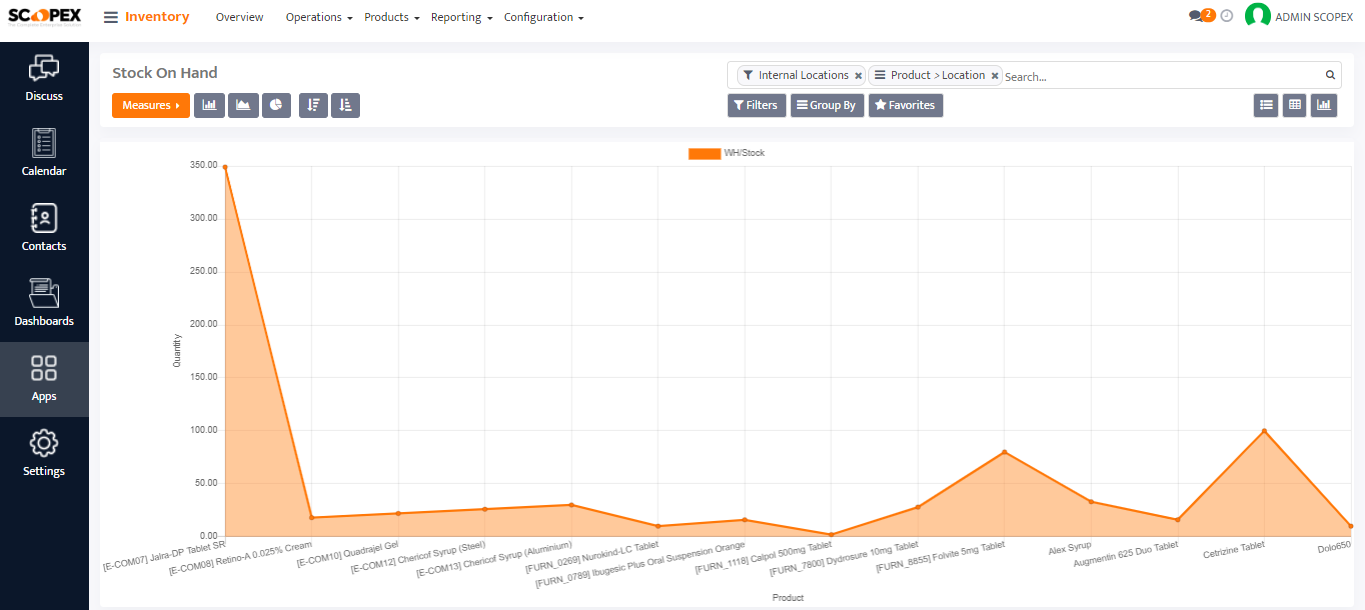
Task: Toggle the WH/Stock legend color swatch
Action: [704, 153]
